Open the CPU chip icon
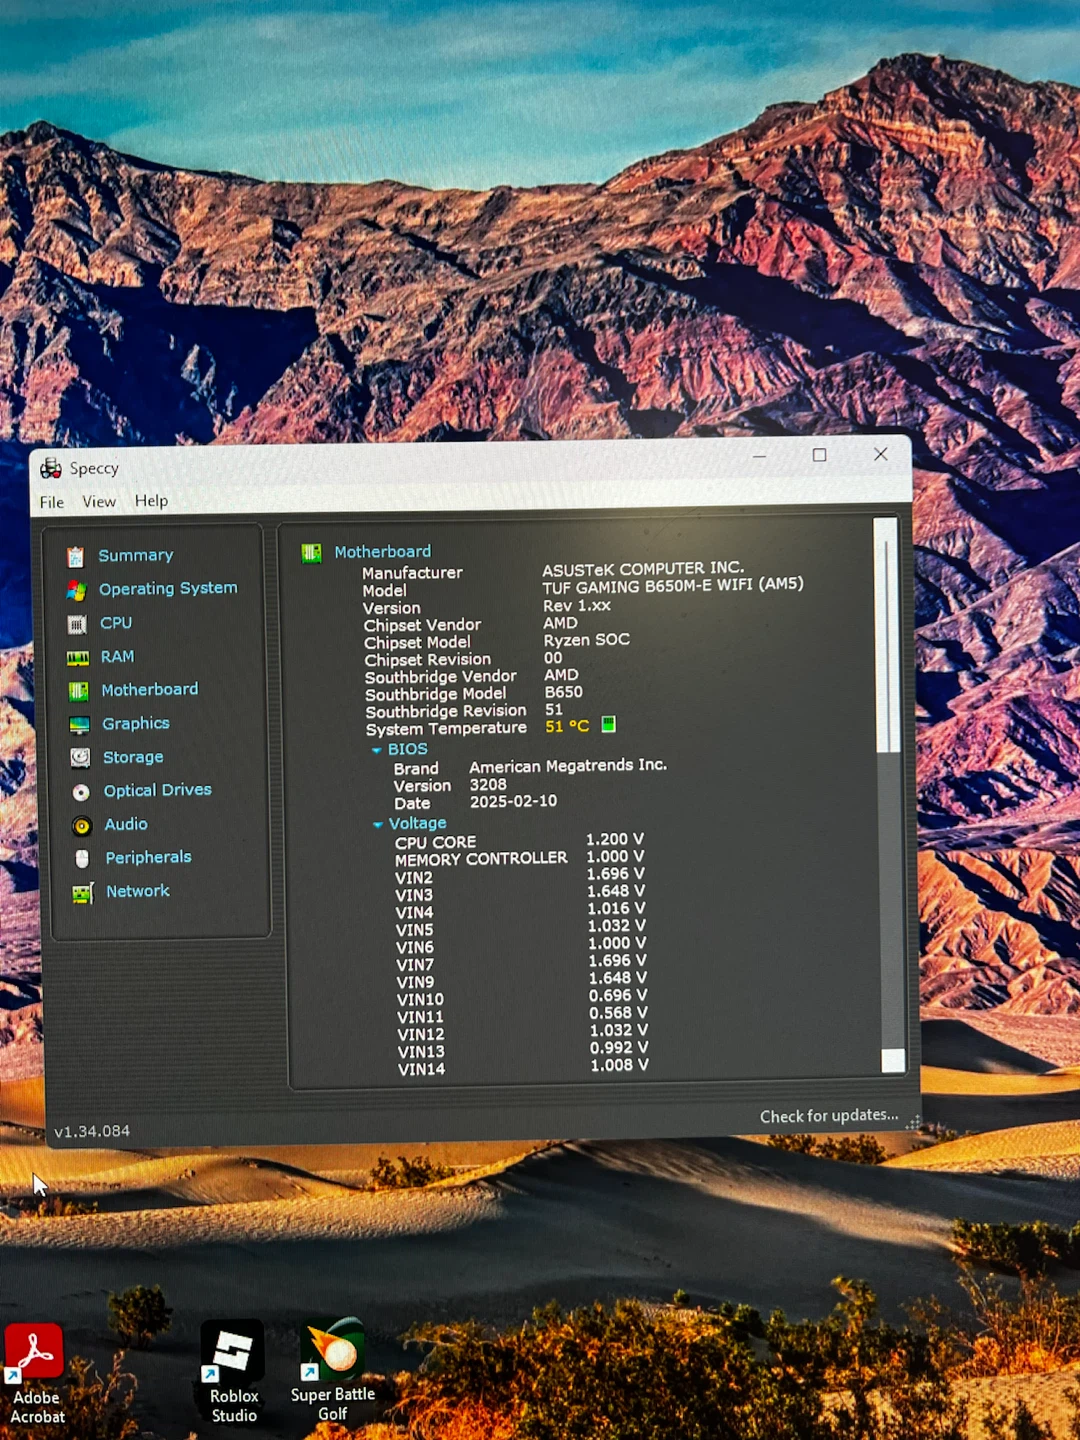The image size is (1080, 1440). coord(77,625)
